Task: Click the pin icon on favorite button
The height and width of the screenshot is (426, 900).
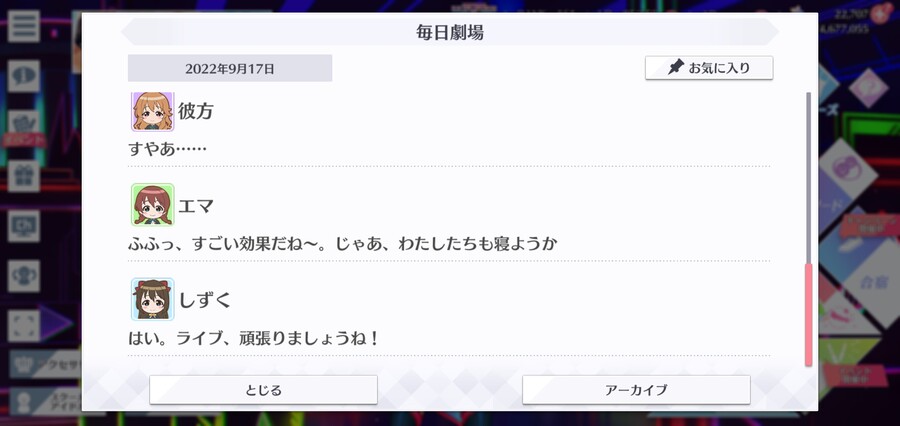Action: (x=676, y=68)
